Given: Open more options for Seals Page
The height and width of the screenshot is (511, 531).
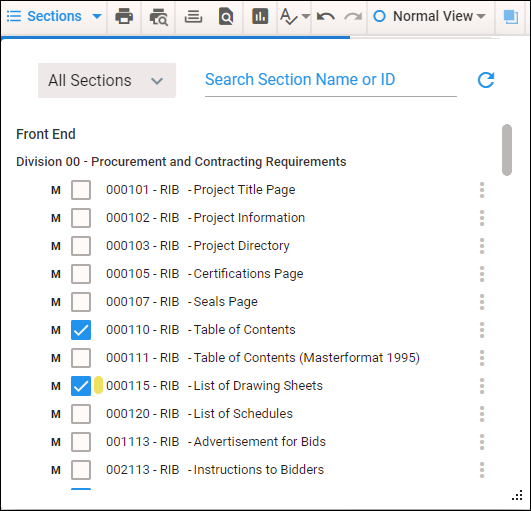Looking at the screenshot, I should click(482, 302).
